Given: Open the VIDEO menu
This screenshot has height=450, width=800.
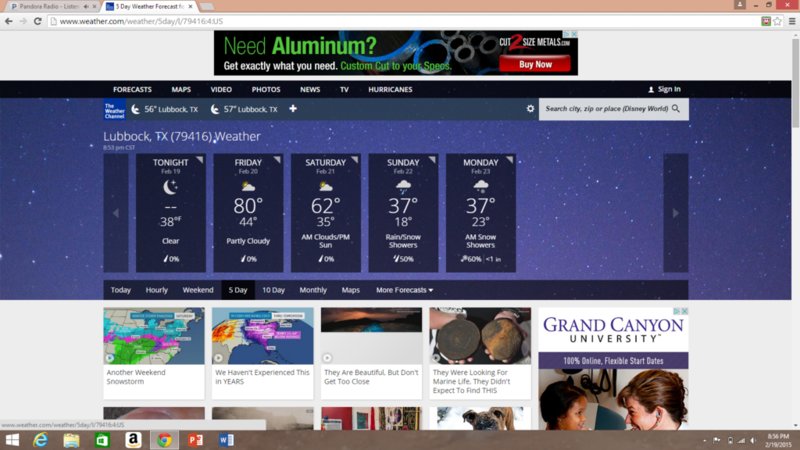Looking at the screenshot, I should click(x=221, y=89).
